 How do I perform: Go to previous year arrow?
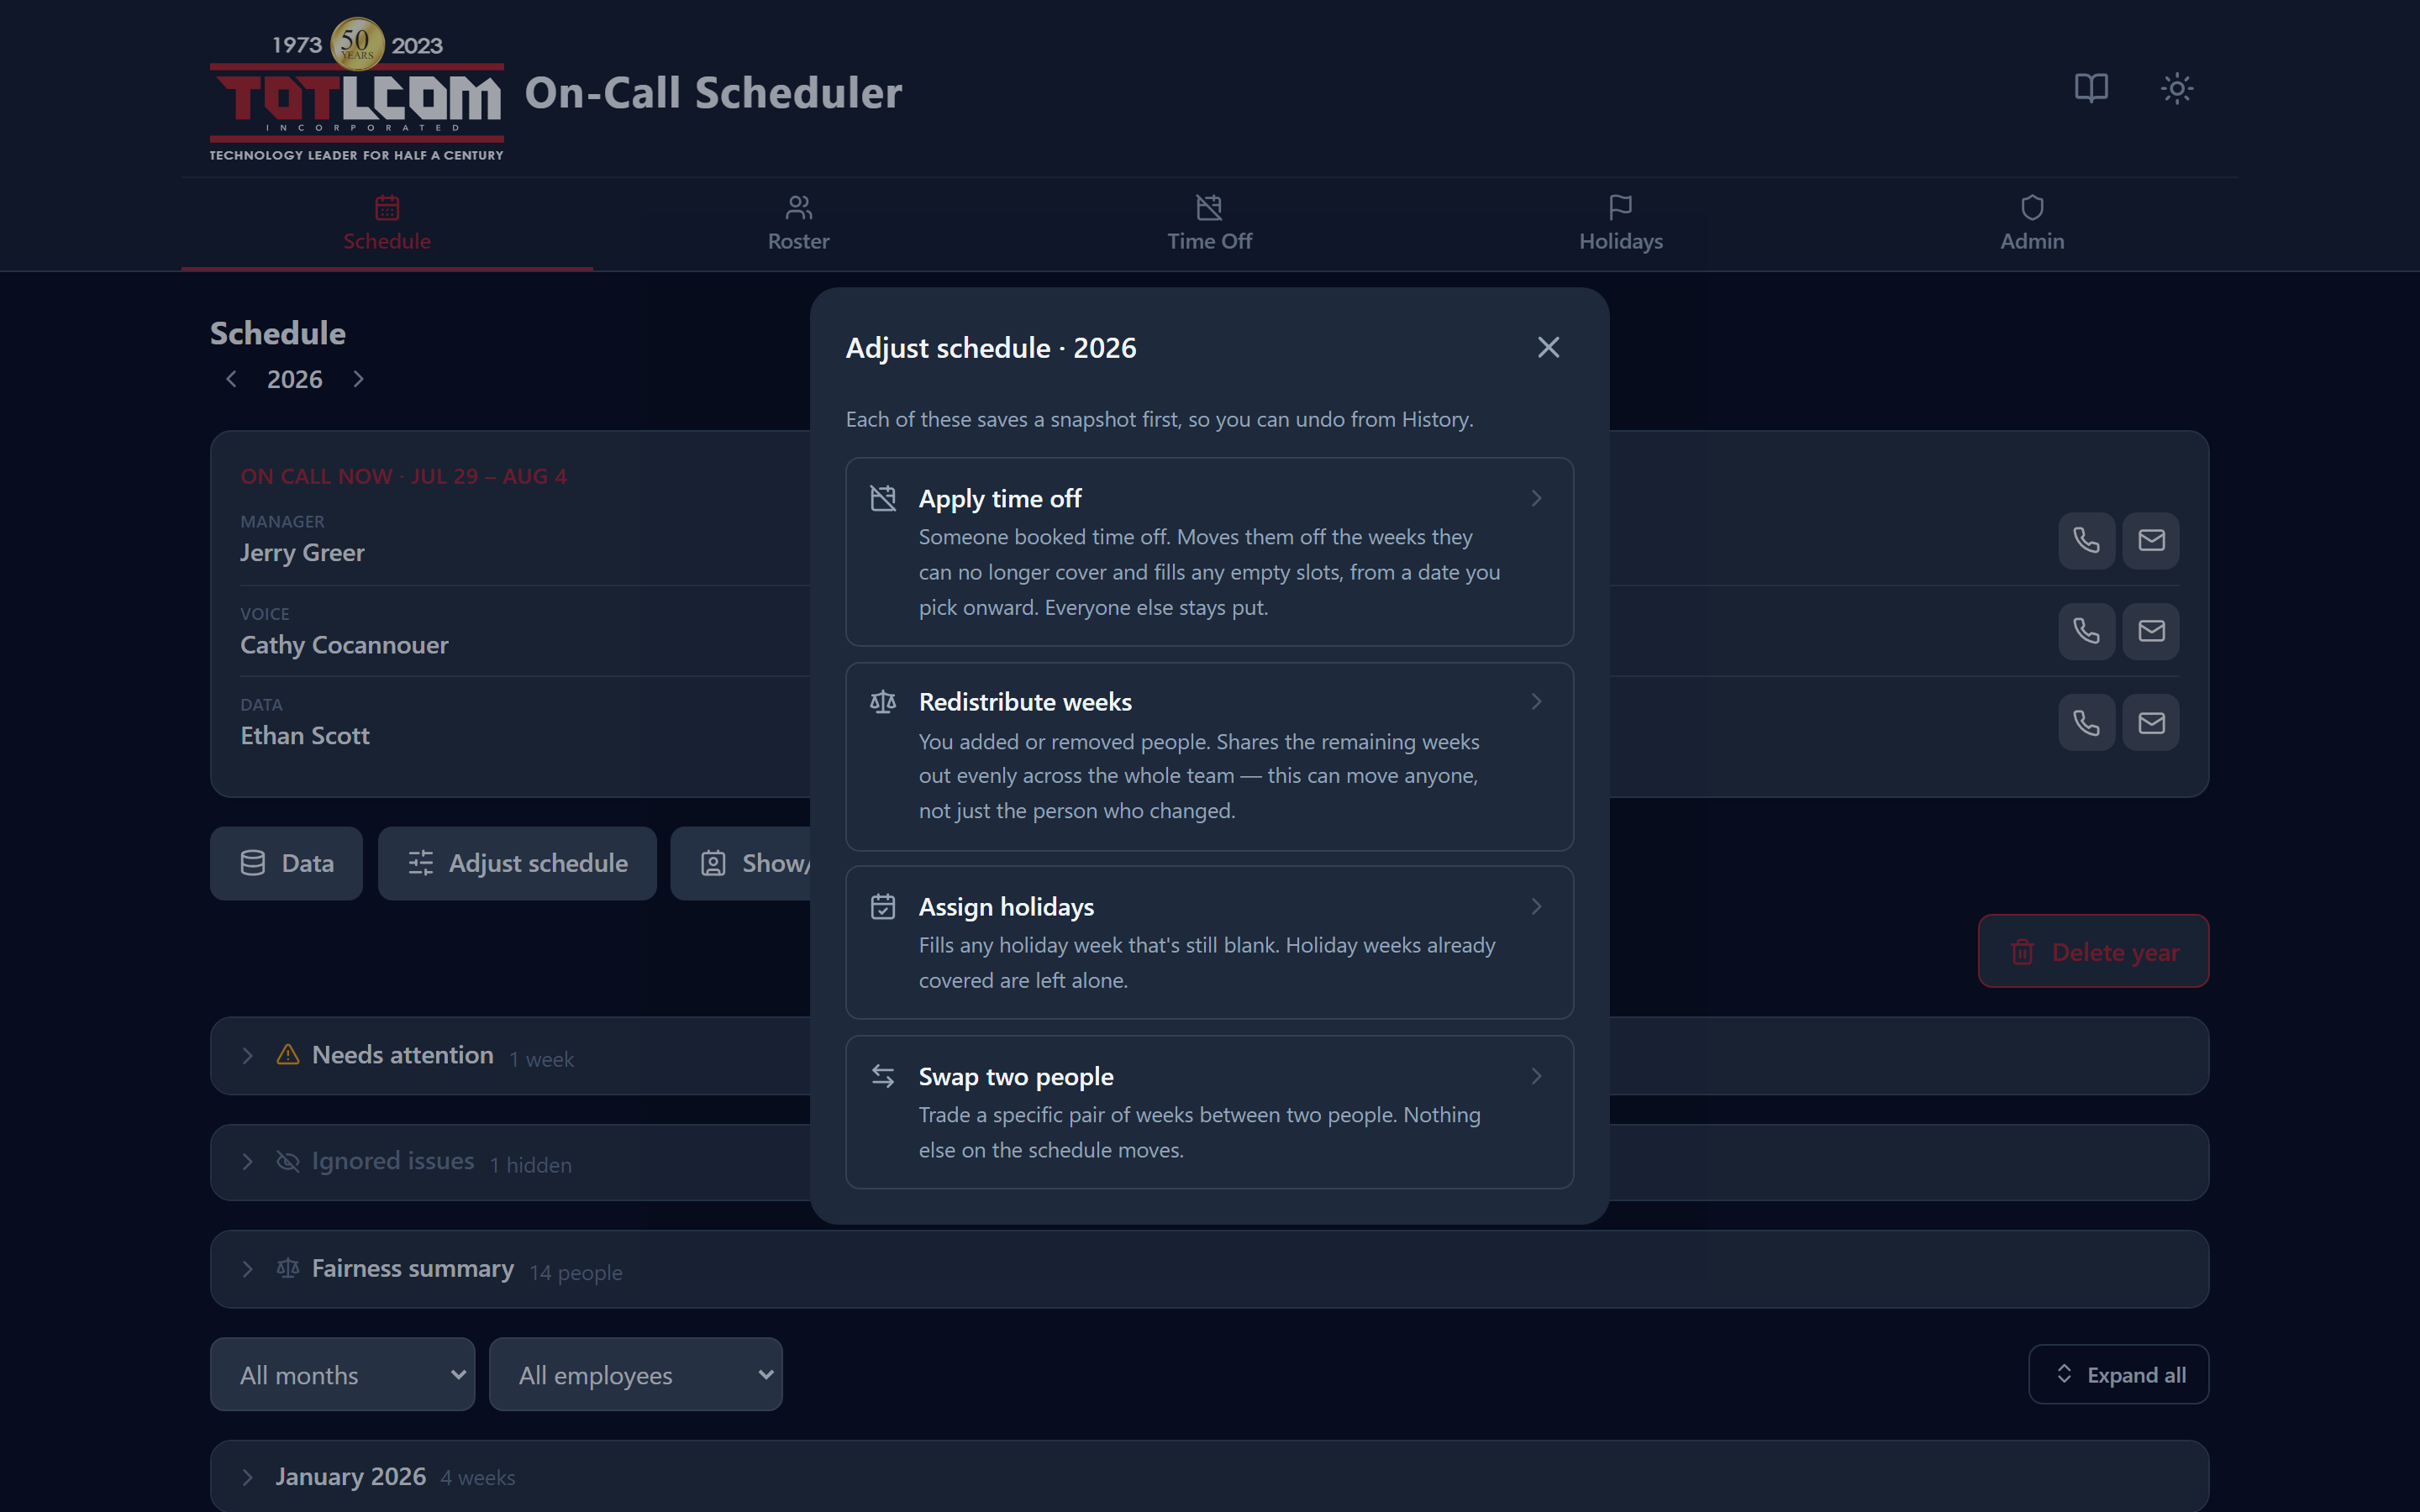(x=231, y=379)
